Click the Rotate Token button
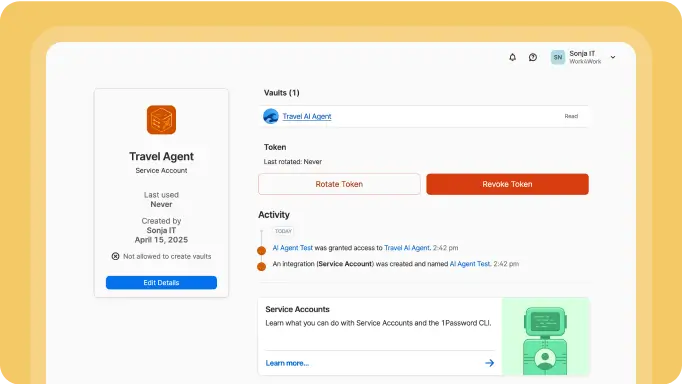The height and width of the screenshot is (384, 682). pos(339,184)
